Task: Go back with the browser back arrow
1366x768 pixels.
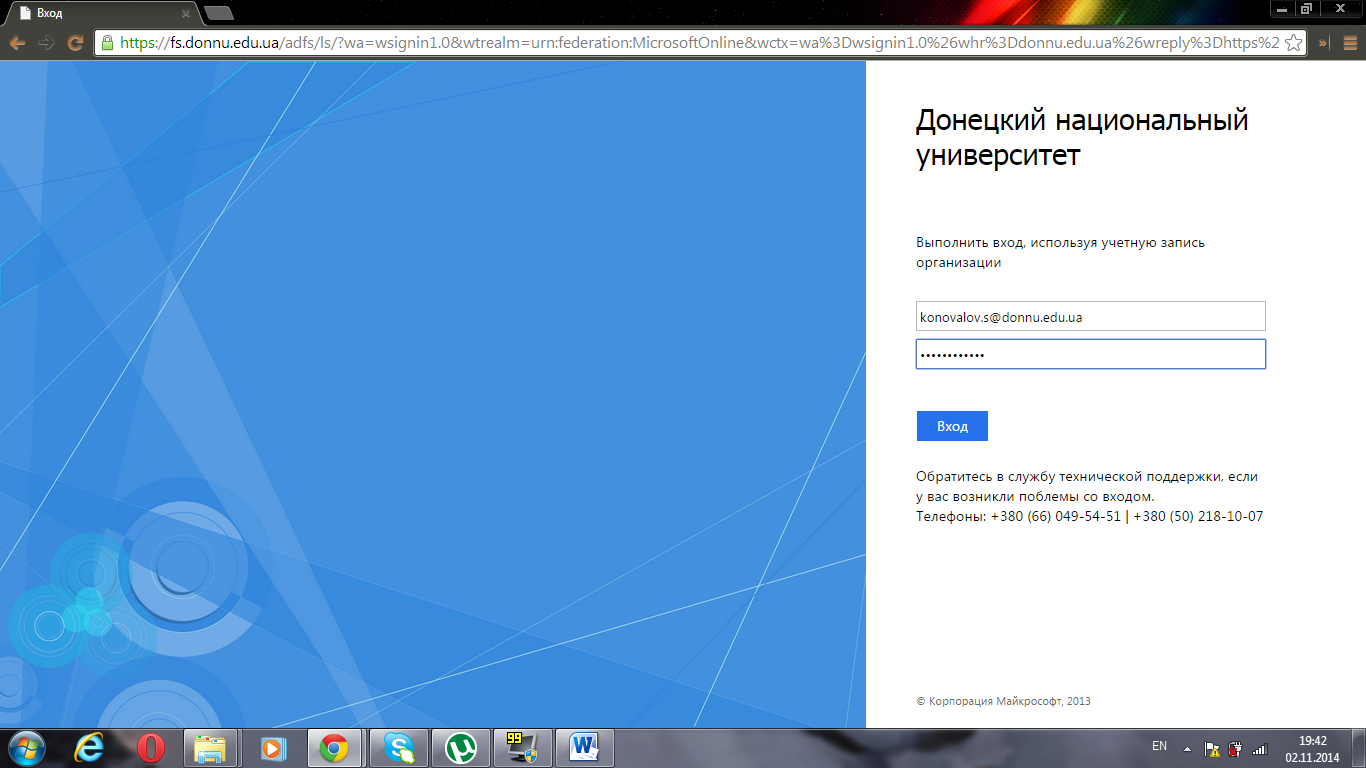Action: (x=17, y=43)
